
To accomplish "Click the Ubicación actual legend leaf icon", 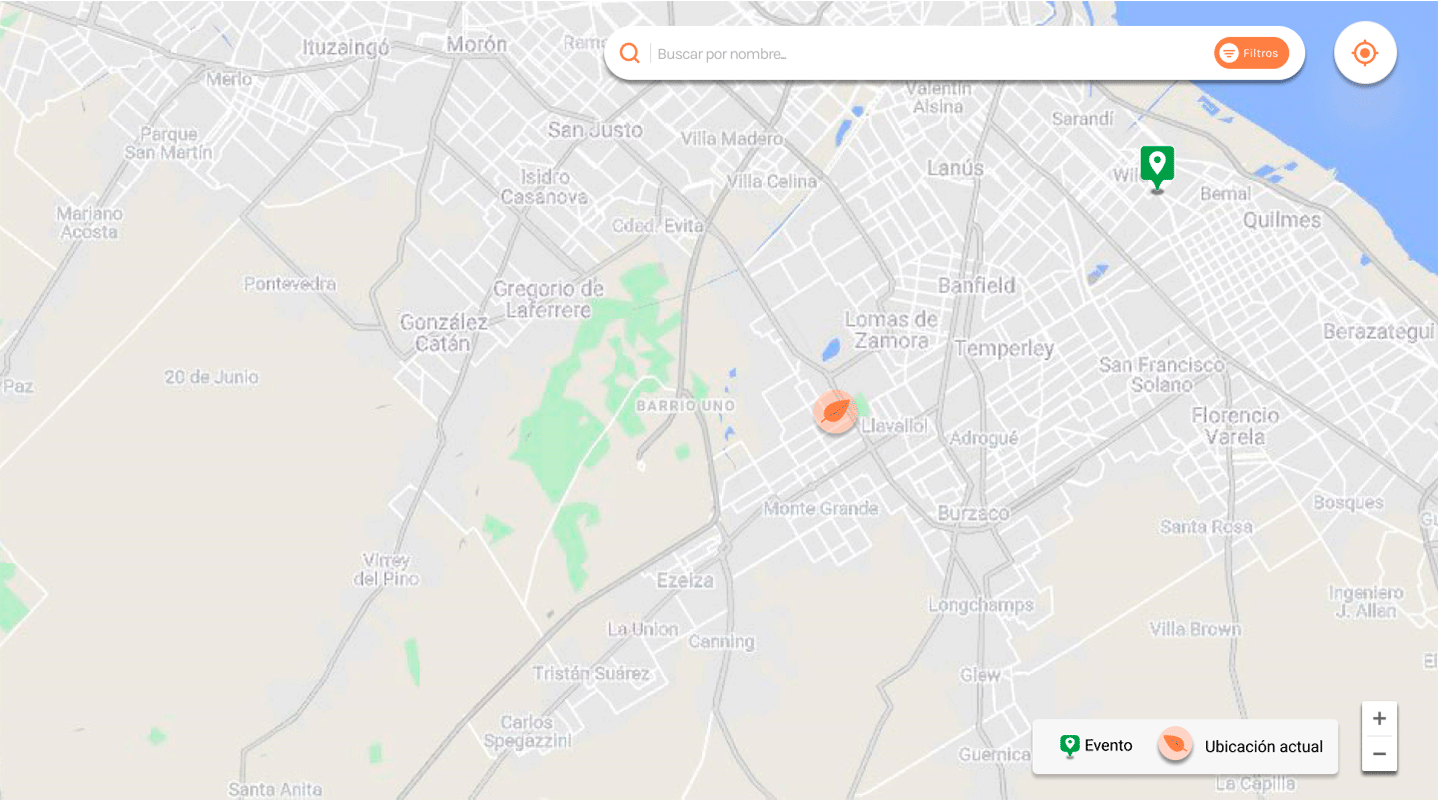I will point(1175,745).
